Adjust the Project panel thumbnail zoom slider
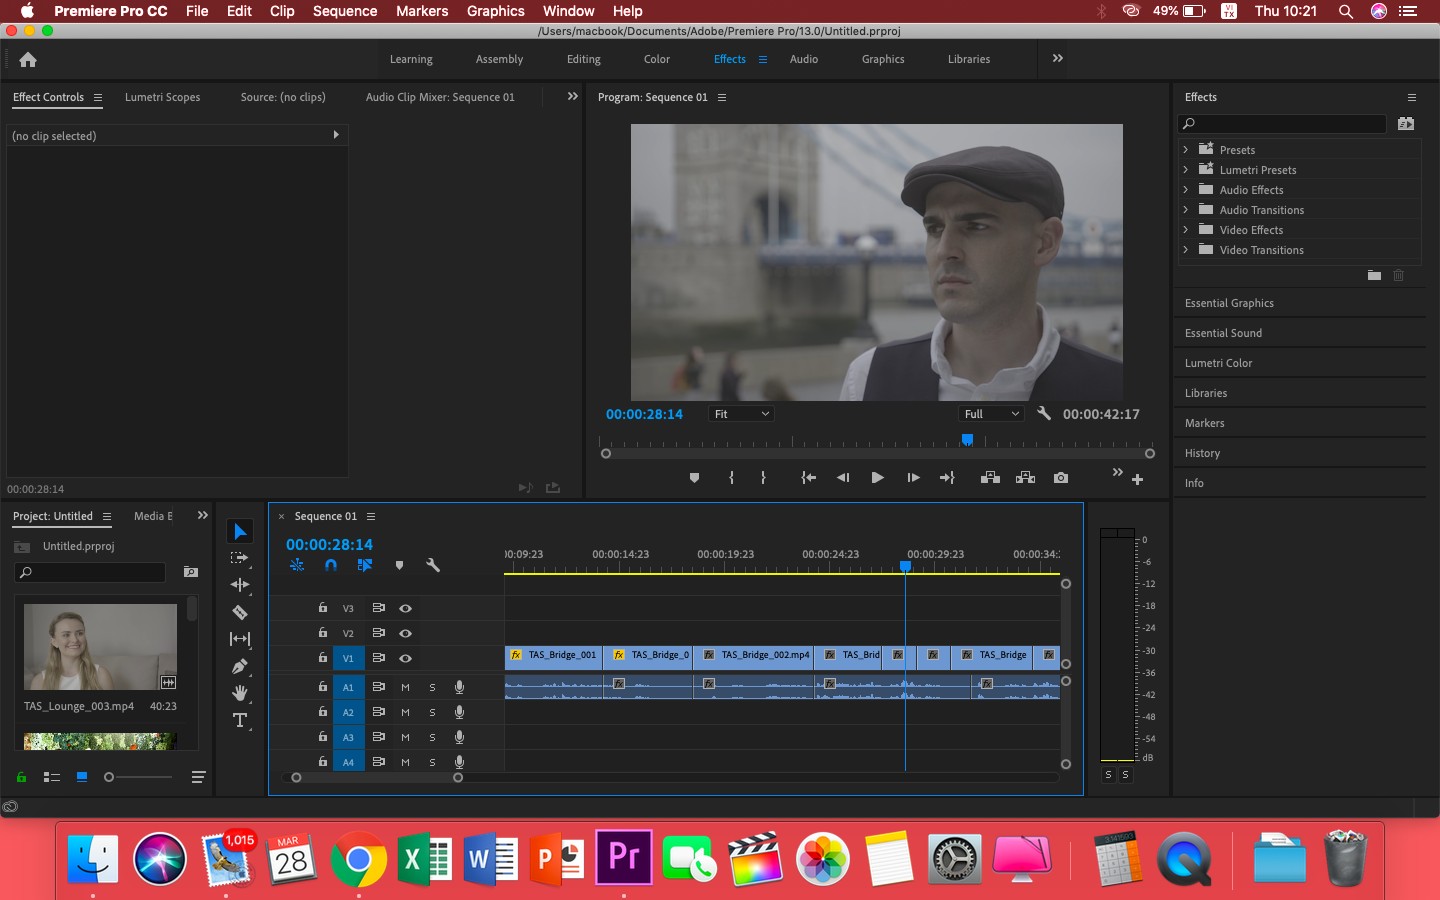Screen dimensions: 1440x900 click(138, 777)
